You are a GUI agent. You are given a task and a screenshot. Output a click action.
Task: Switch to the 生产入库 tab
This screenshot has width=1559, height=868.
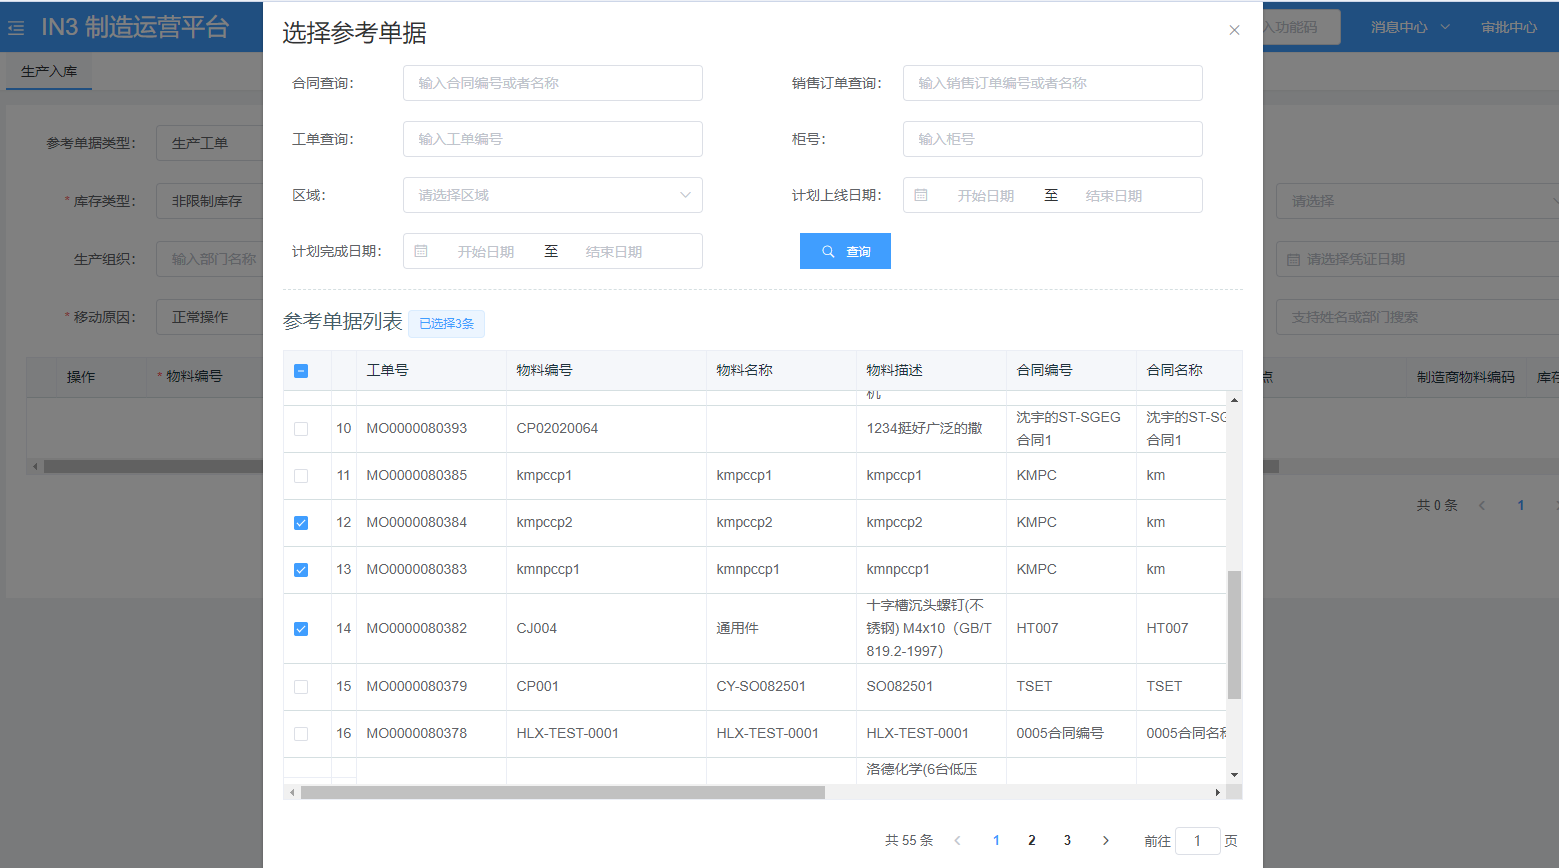coord(49,71)
